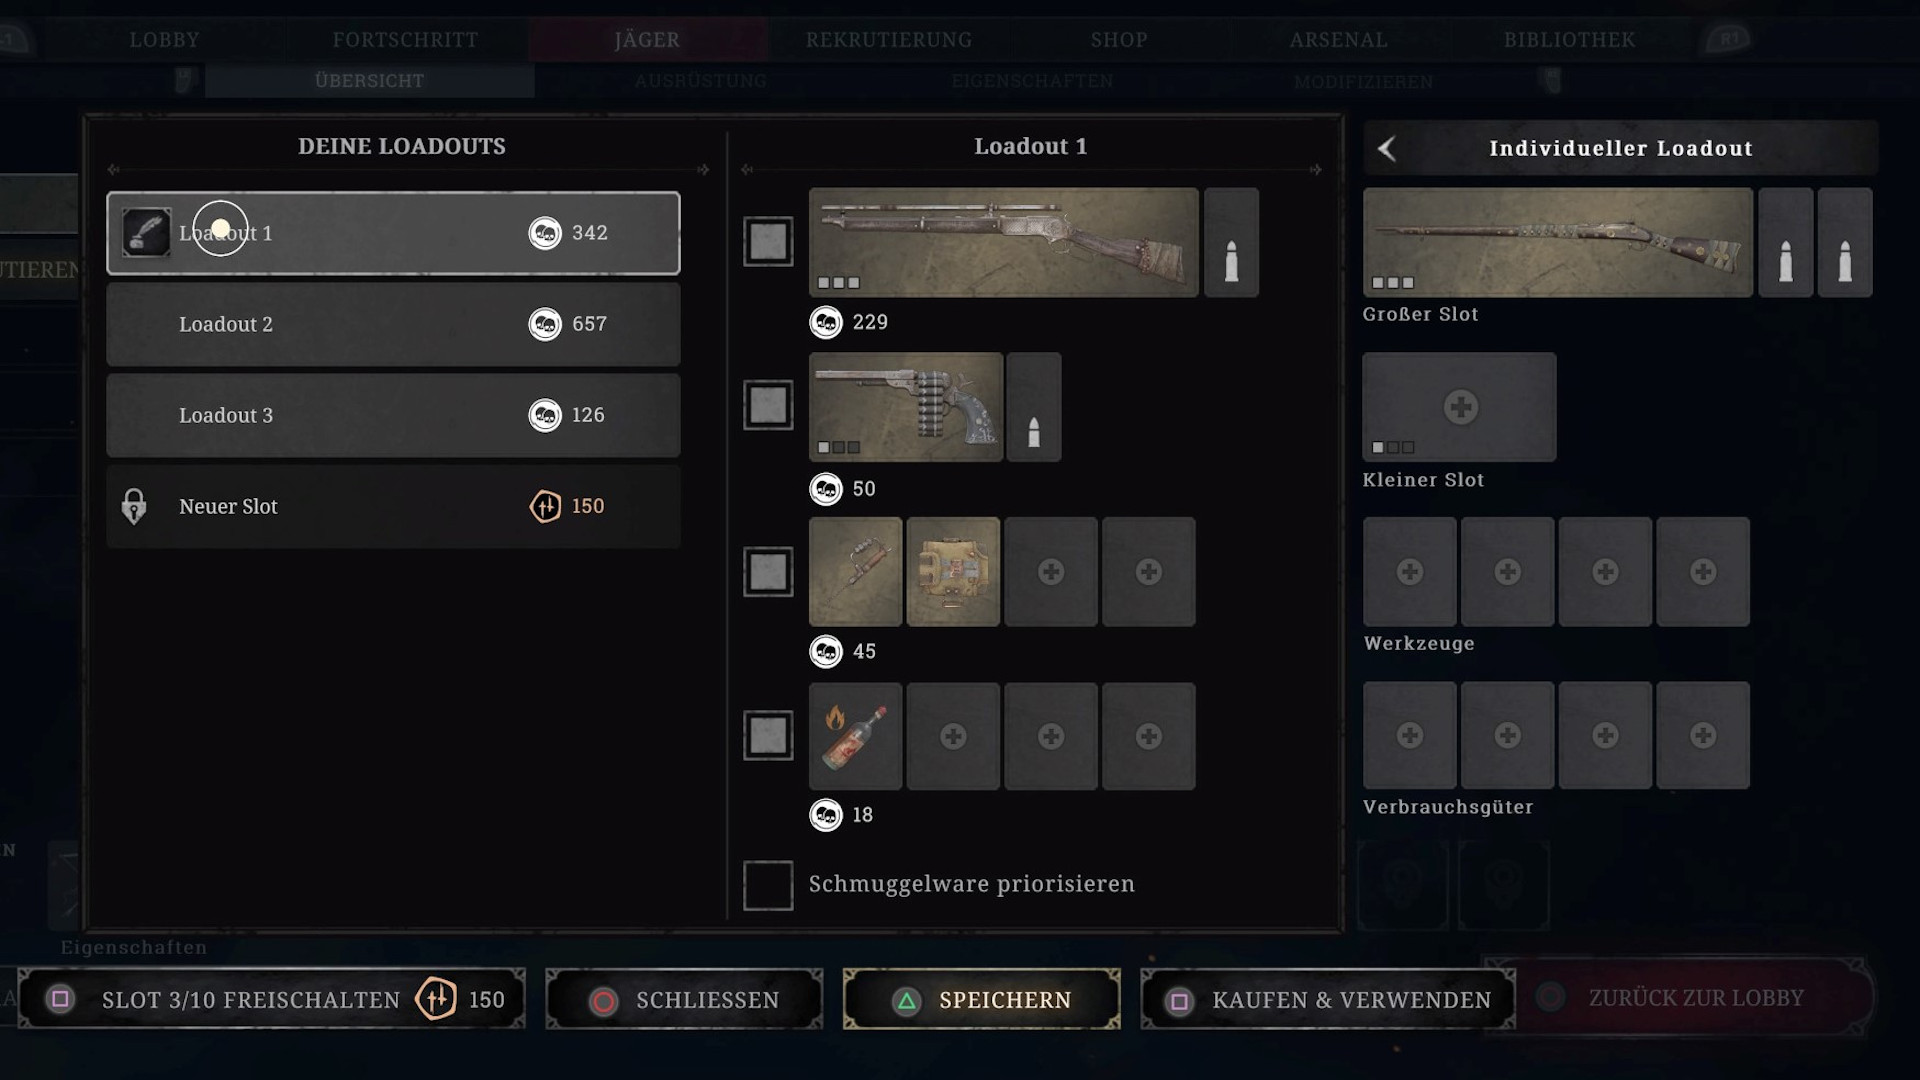Click the ammo bullet icon beside Loadout 1 rifle

pos(1231,242)
